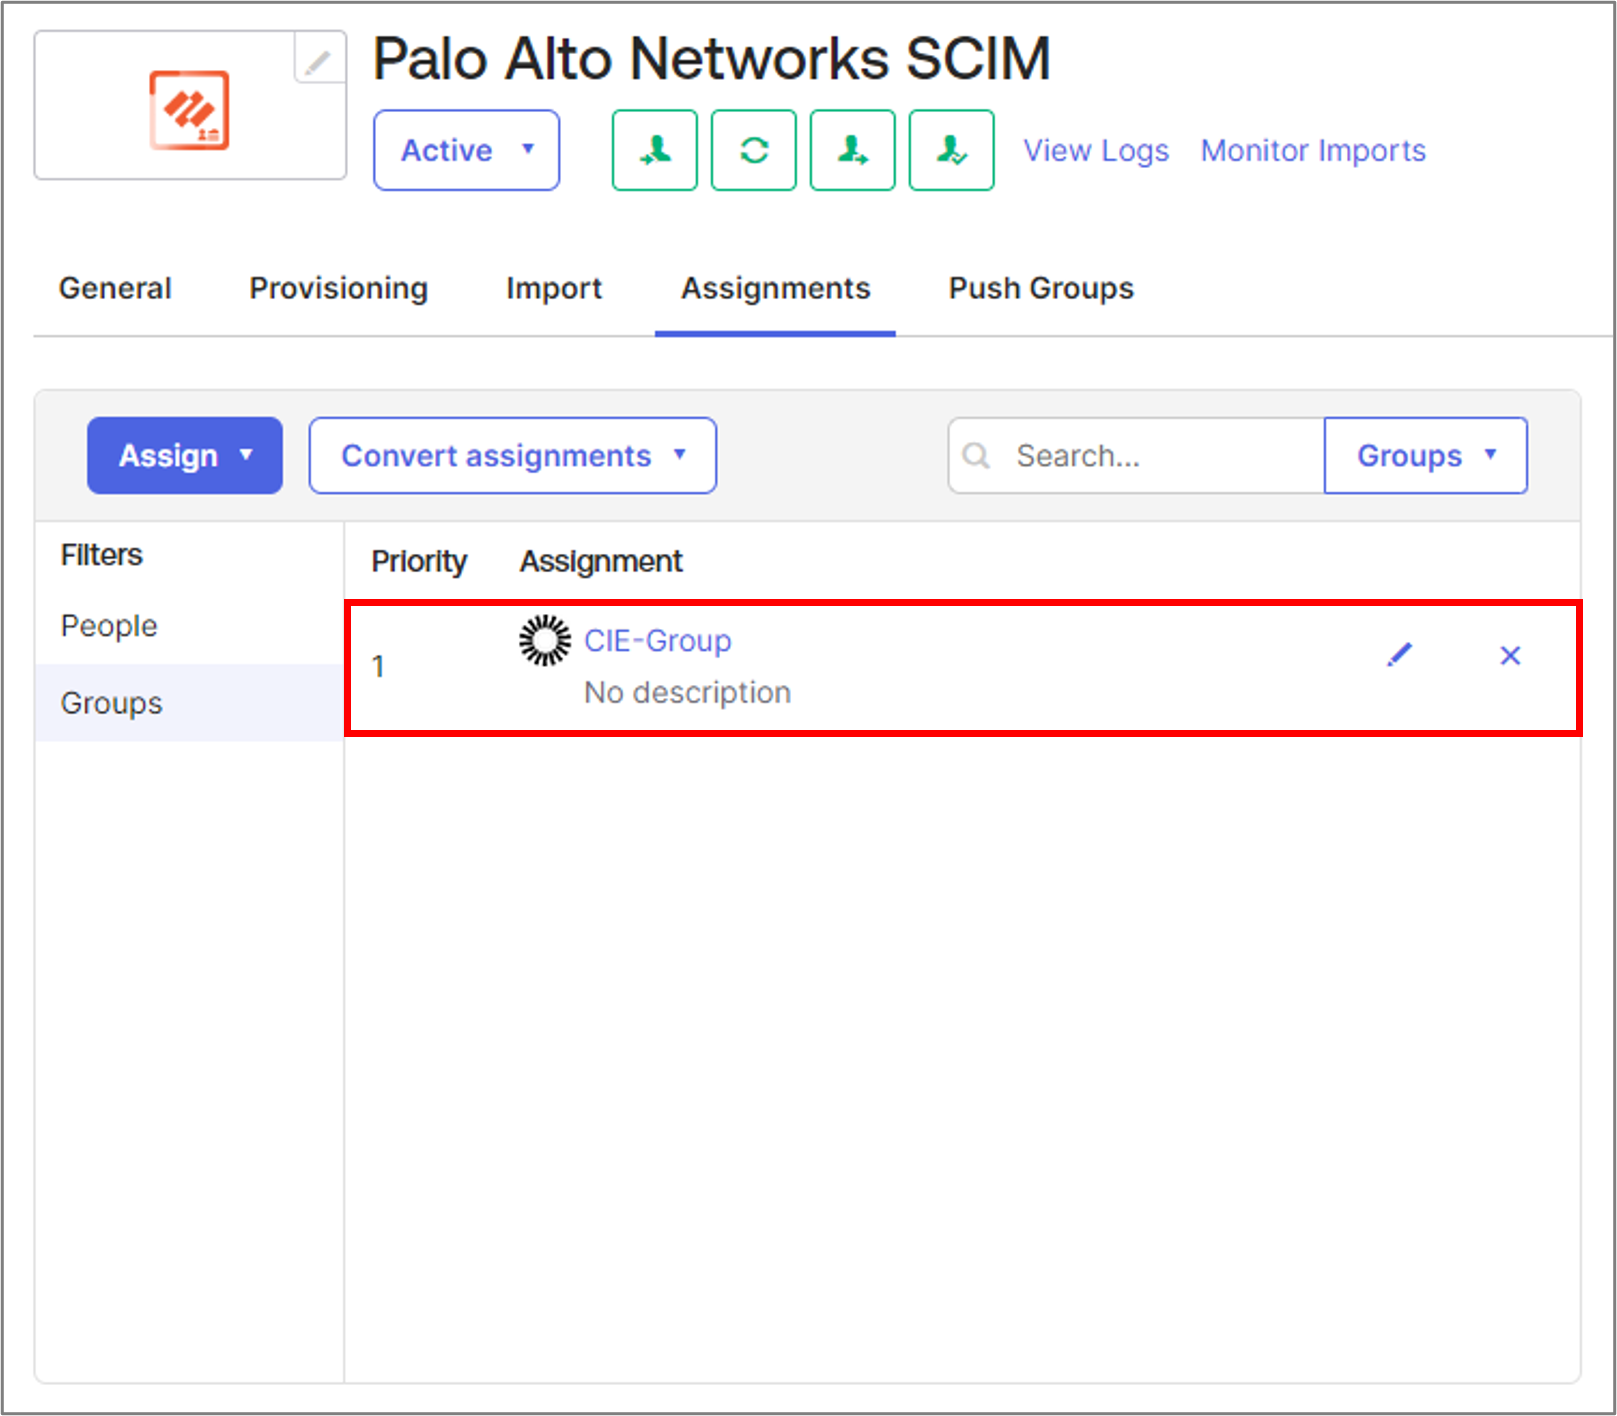
Task: Click the Palo Alto Networks app logo
Action: [189, 110]
